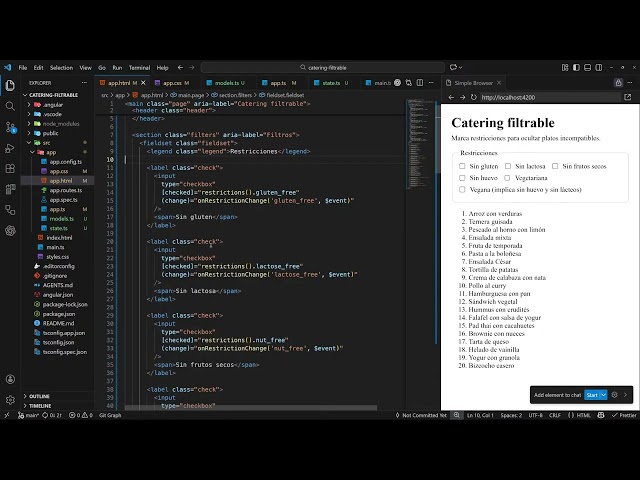Open the Terminal menu

[x=139, y=68]
